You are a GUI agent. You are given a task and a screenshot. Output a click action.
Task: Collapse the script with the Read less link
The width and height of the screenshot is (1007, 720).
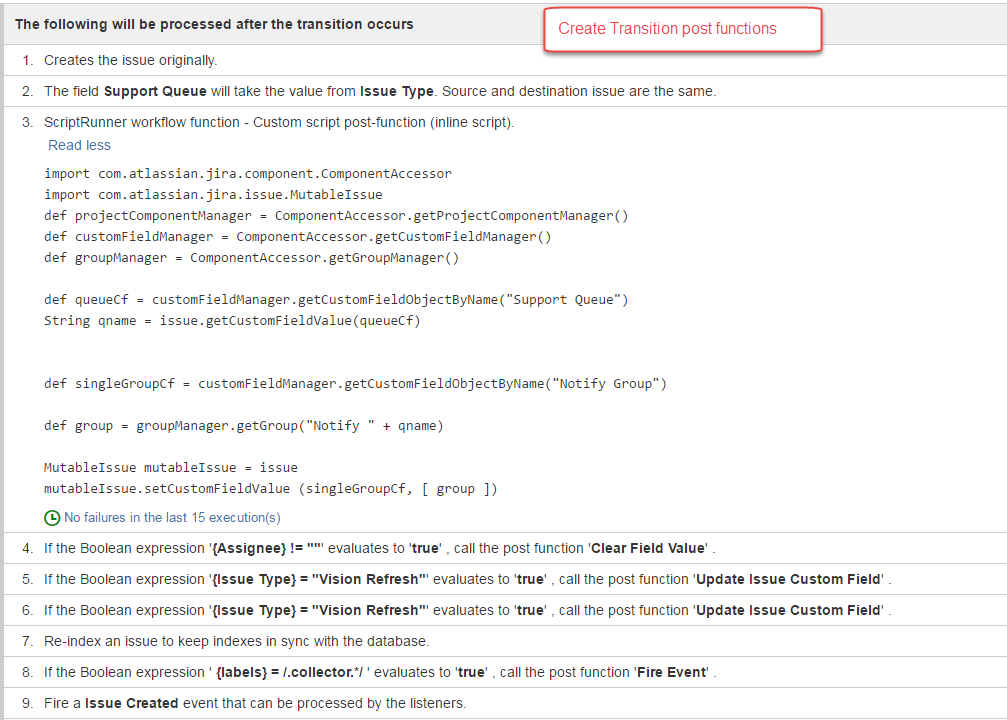[x=79, y=145]
